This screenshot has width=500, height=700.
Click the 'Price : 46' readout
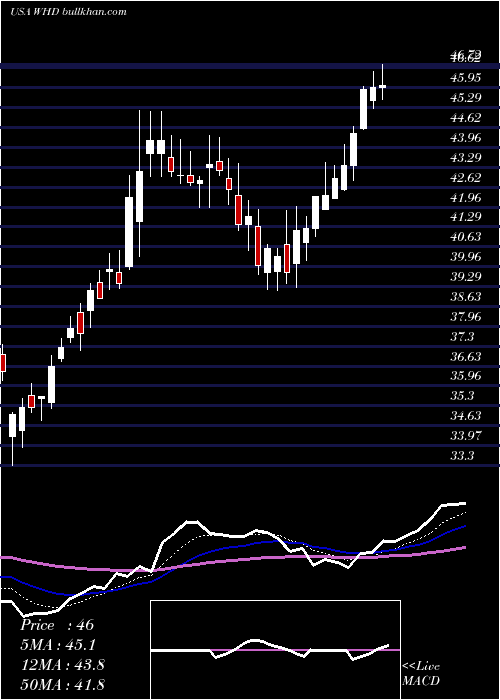[57, 625]
